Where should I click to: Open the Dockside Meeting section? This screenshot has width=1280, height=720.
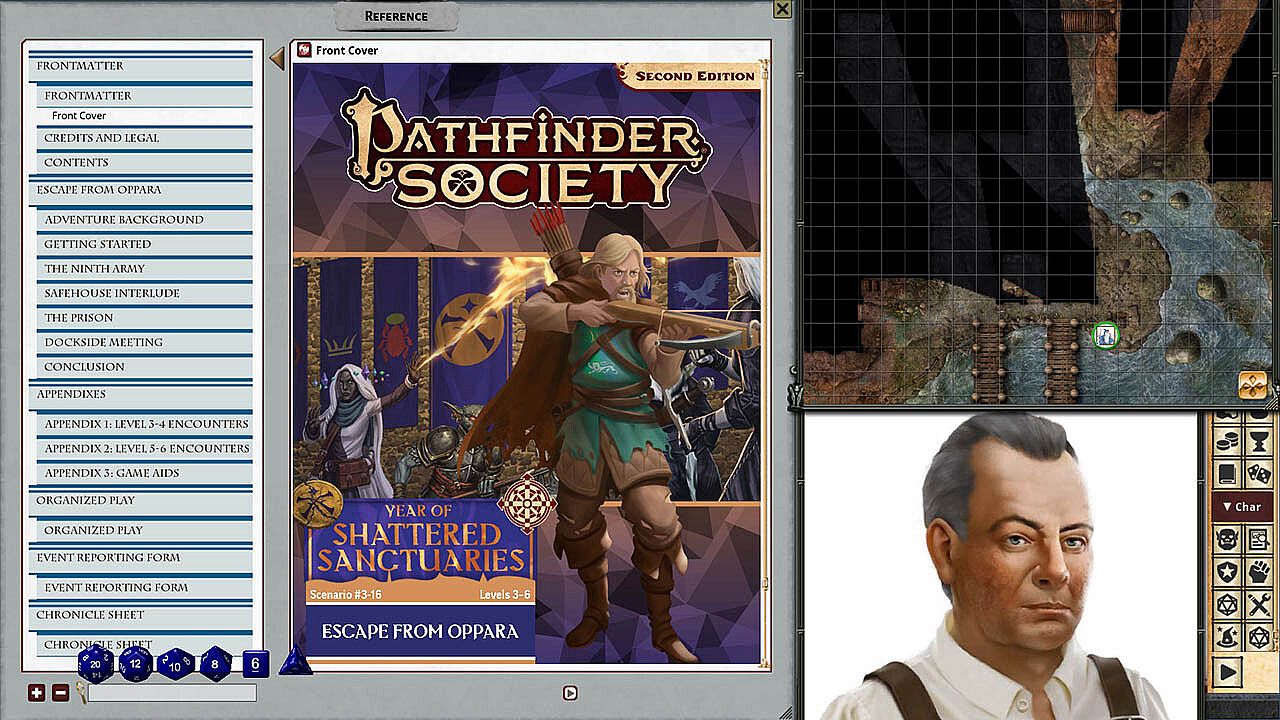[145, 342]
